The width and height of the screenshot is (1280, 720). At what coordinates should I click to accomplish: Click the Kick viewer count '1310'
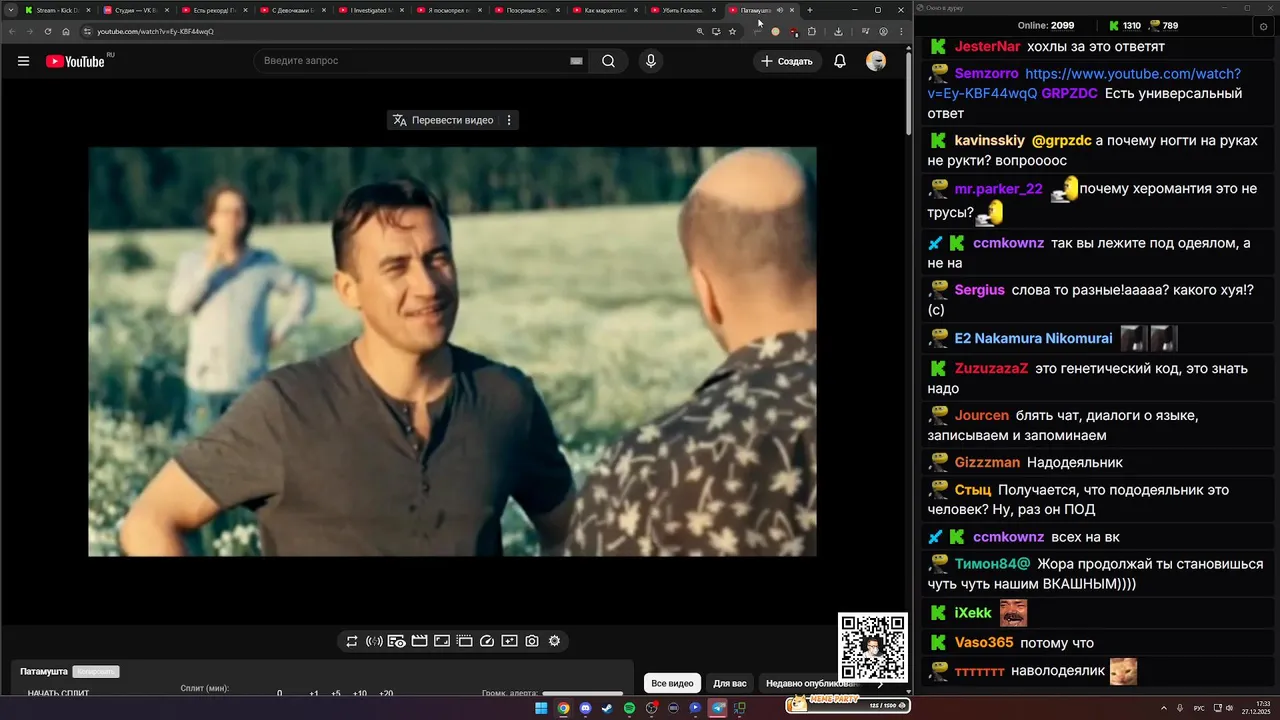1131,25
